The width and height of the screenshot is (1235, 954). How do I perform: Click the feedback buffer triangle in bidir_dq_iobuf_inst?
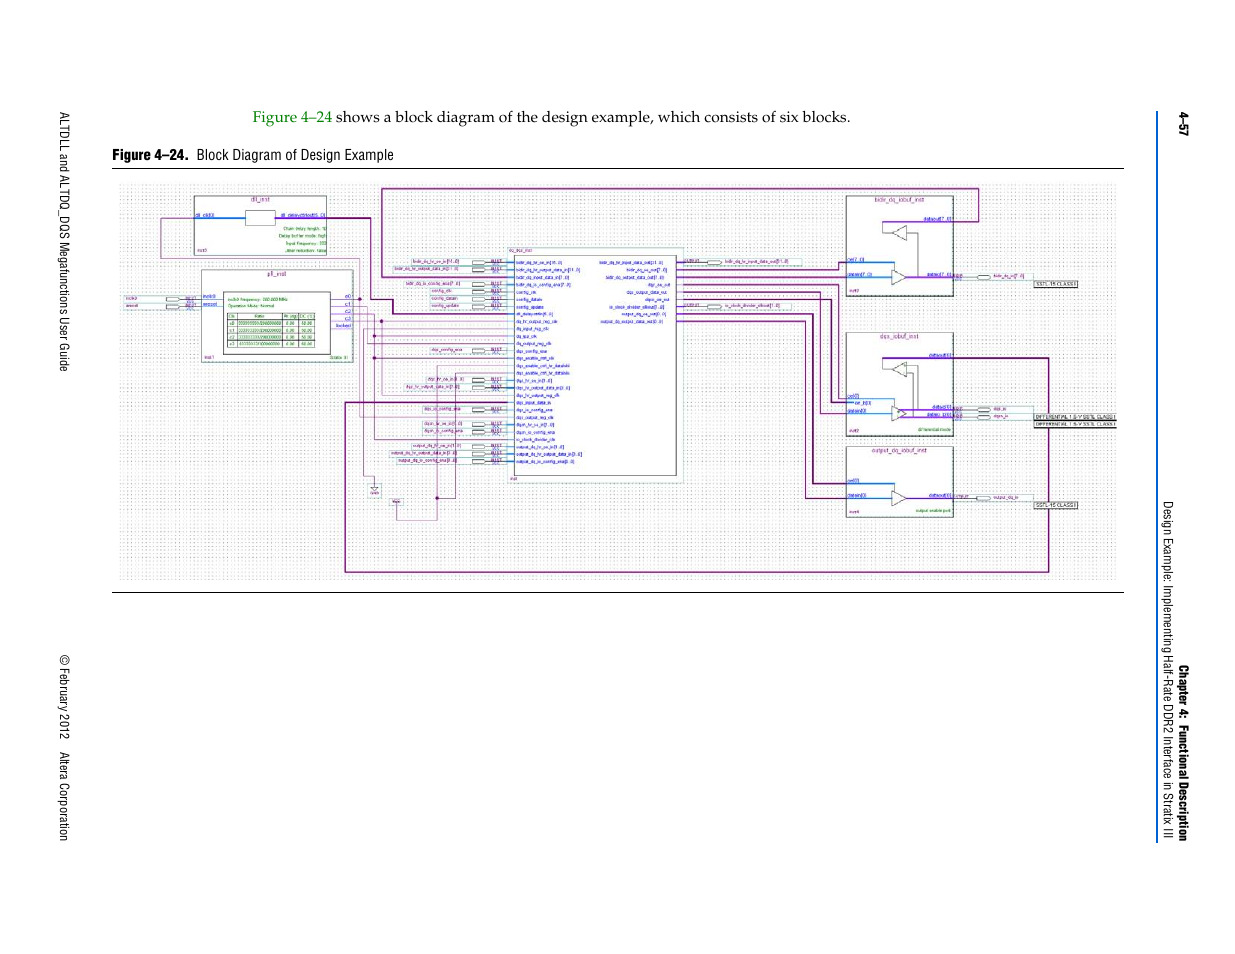[x=900, y=233]
